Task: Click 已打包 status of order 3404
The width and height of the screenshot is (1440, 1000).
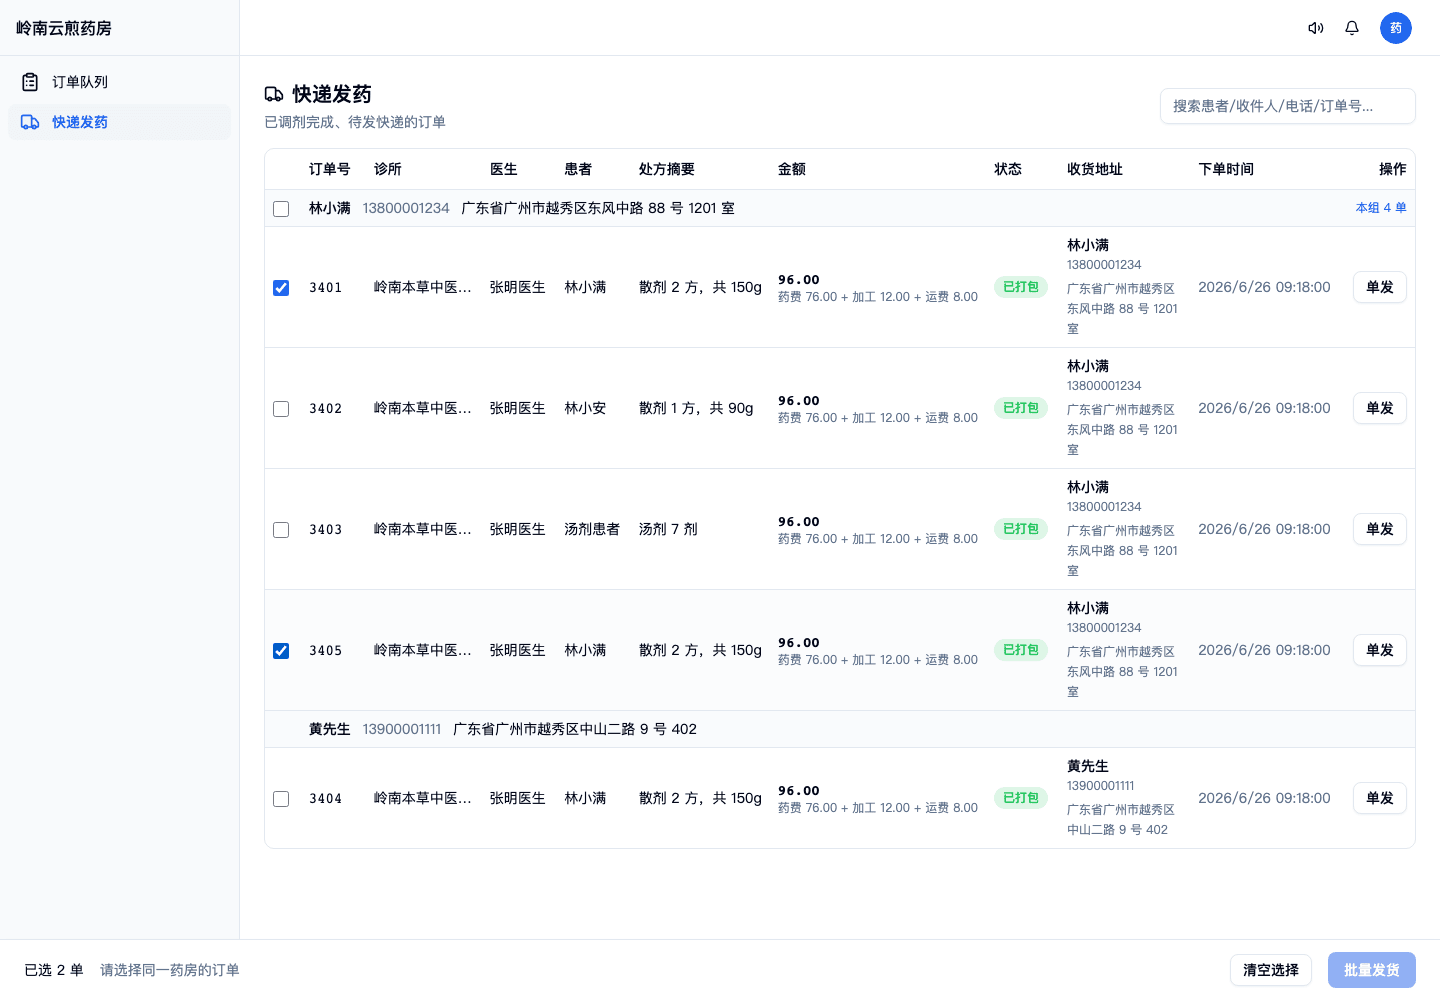Action: click(x=1021, y=798)
